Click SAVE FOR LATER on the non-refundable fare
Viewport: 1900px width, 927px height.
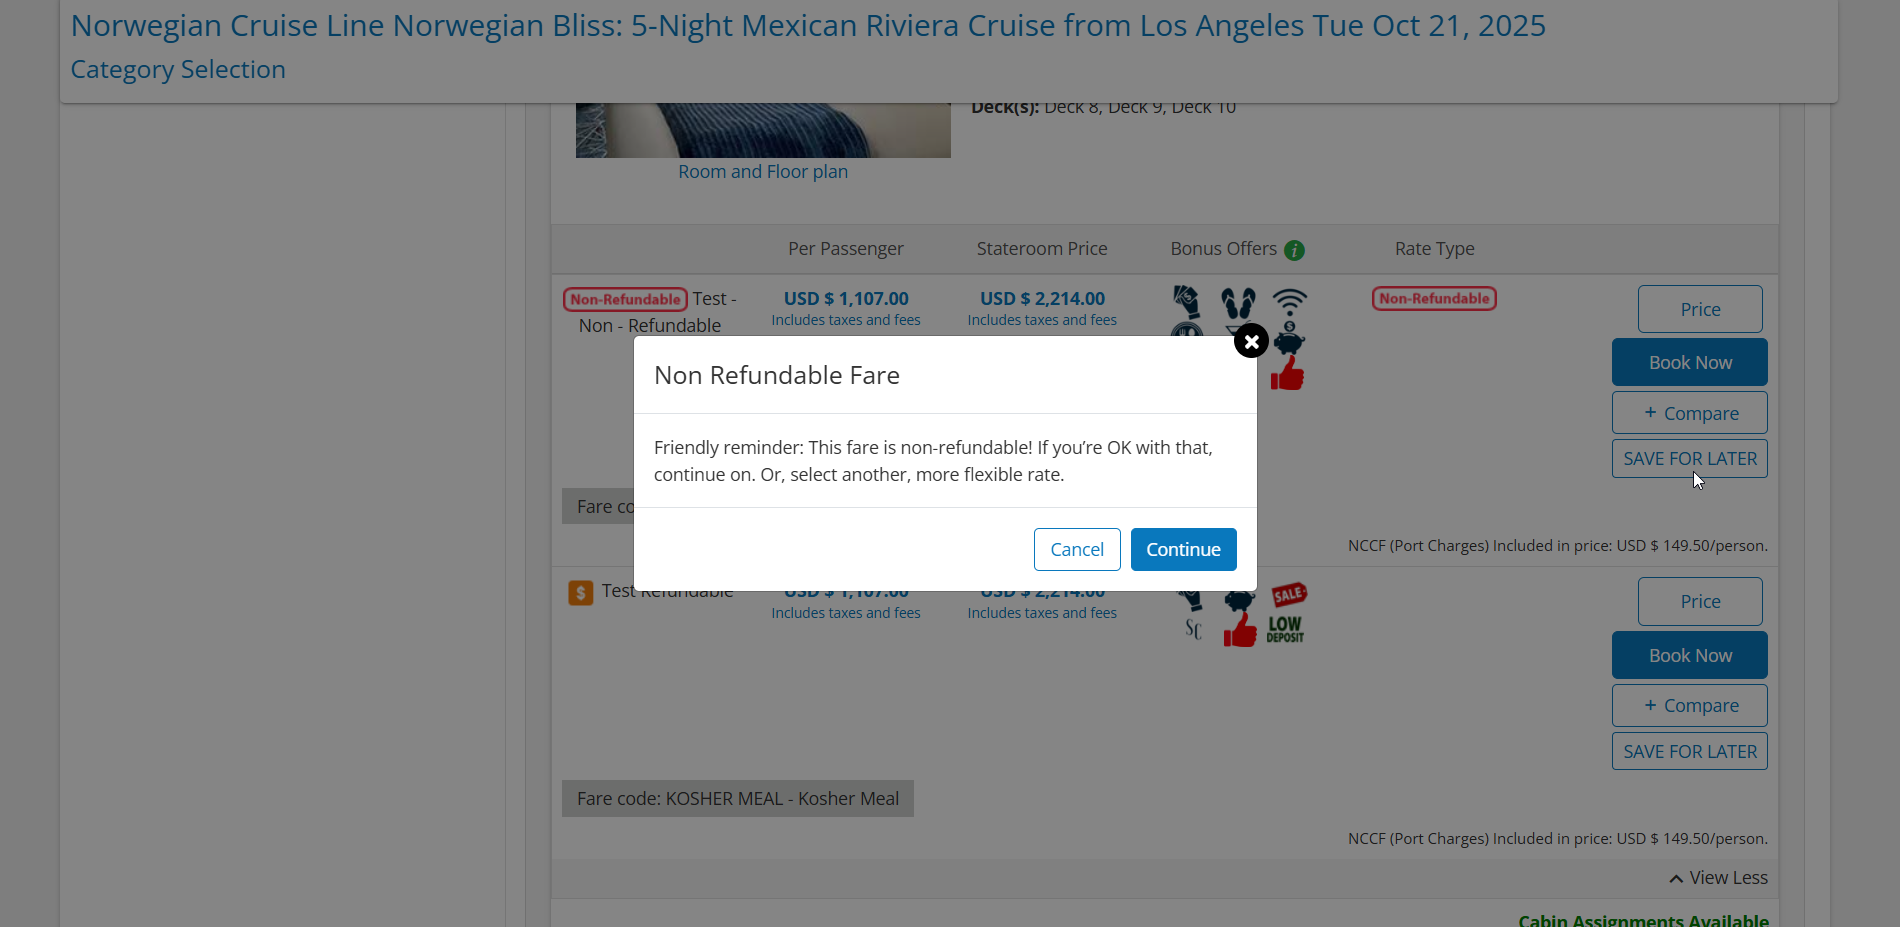[1690, 459]
